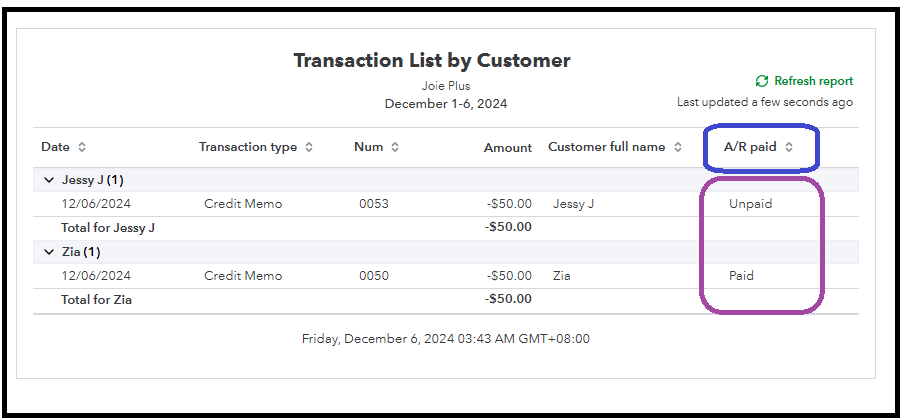Select the Unpaid status cell
The width and height of the screenshot is (911, 418).
coord(750,204)
